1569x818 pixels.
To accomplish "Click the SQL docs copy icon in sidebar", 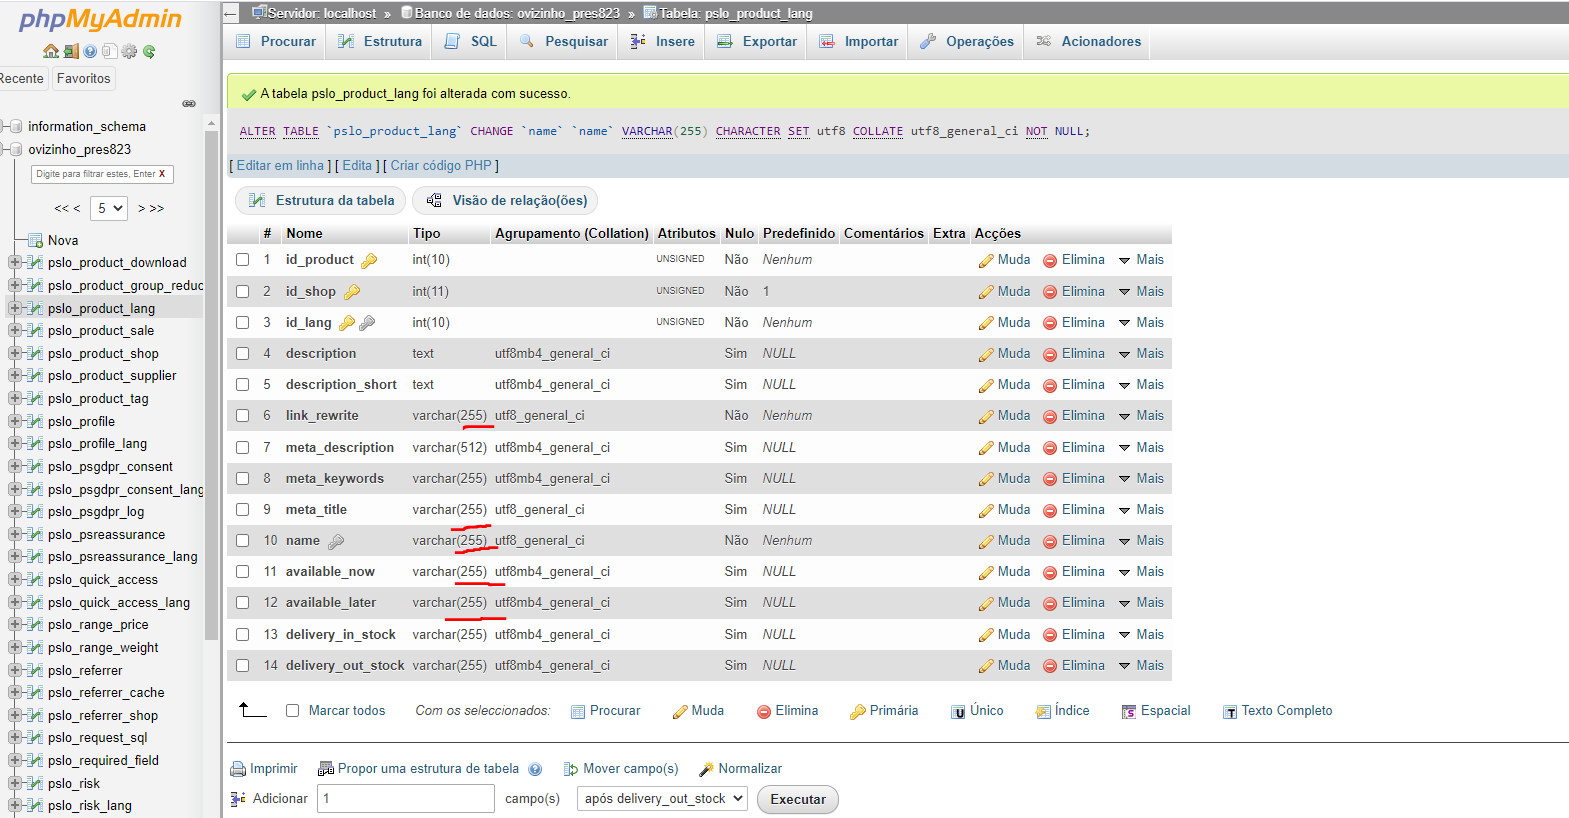I will click(x=110, y=51).
